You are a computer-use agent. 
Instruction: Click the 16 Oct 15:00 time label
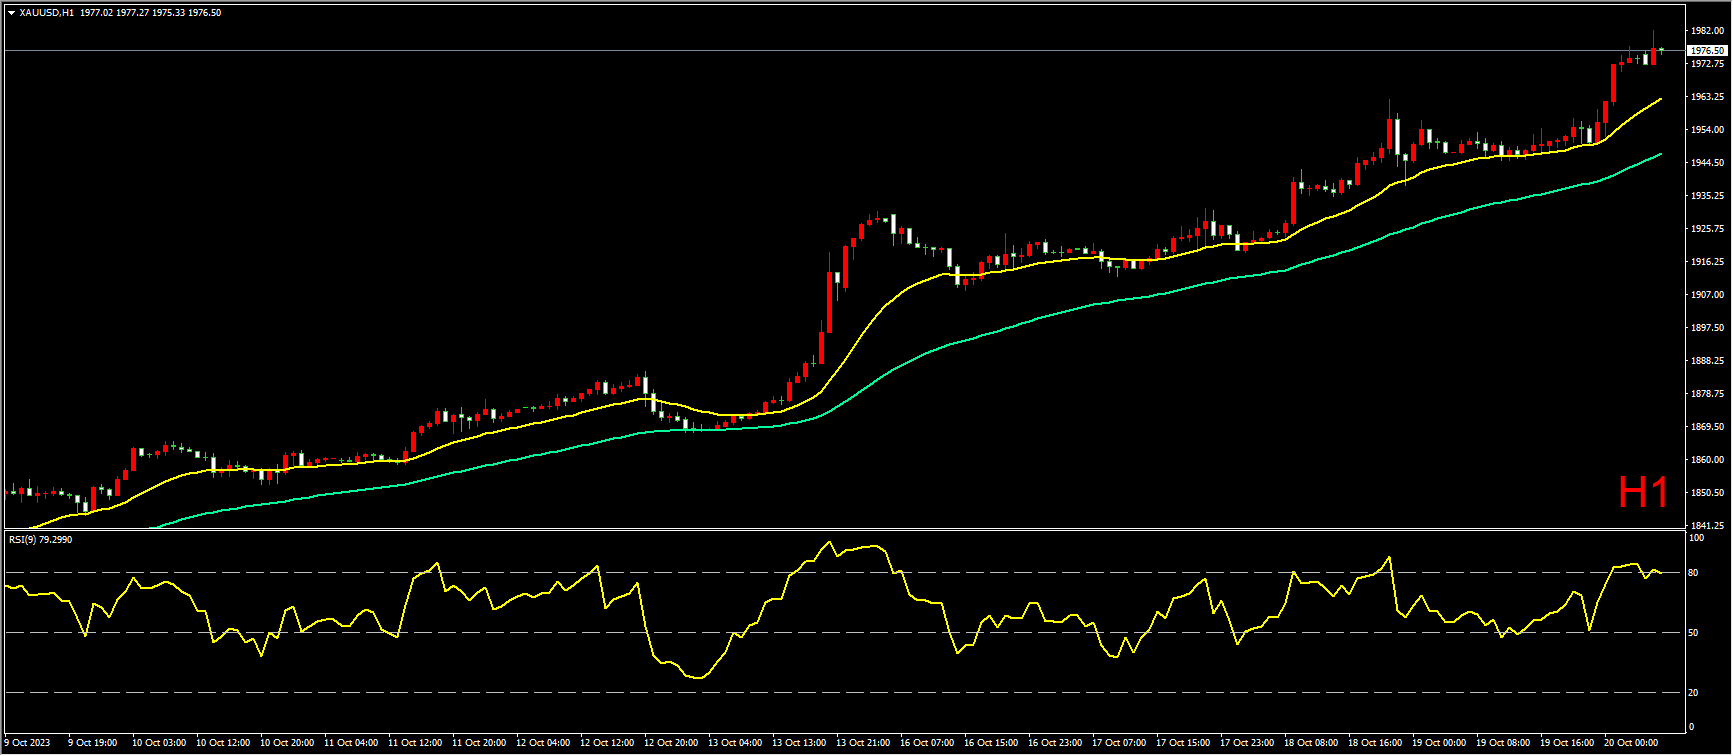click(x=990, y=743)
